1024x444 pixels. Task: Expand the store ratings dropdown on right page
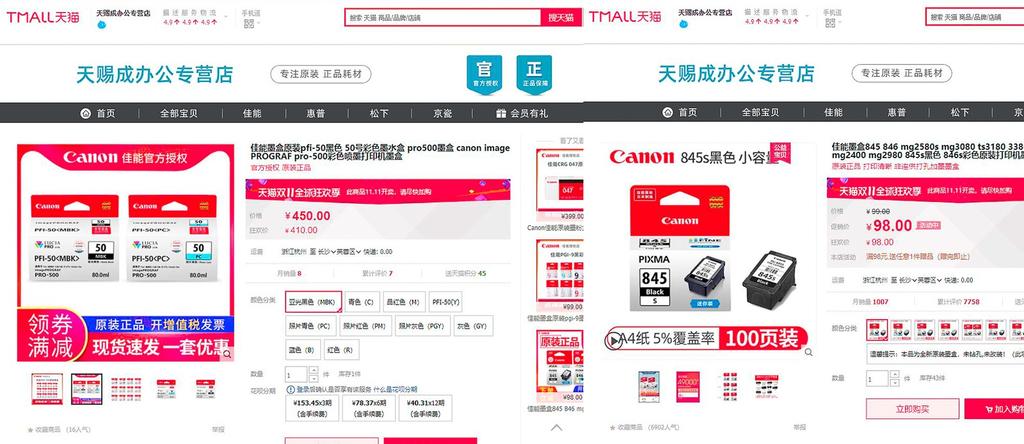pos(807,16)
